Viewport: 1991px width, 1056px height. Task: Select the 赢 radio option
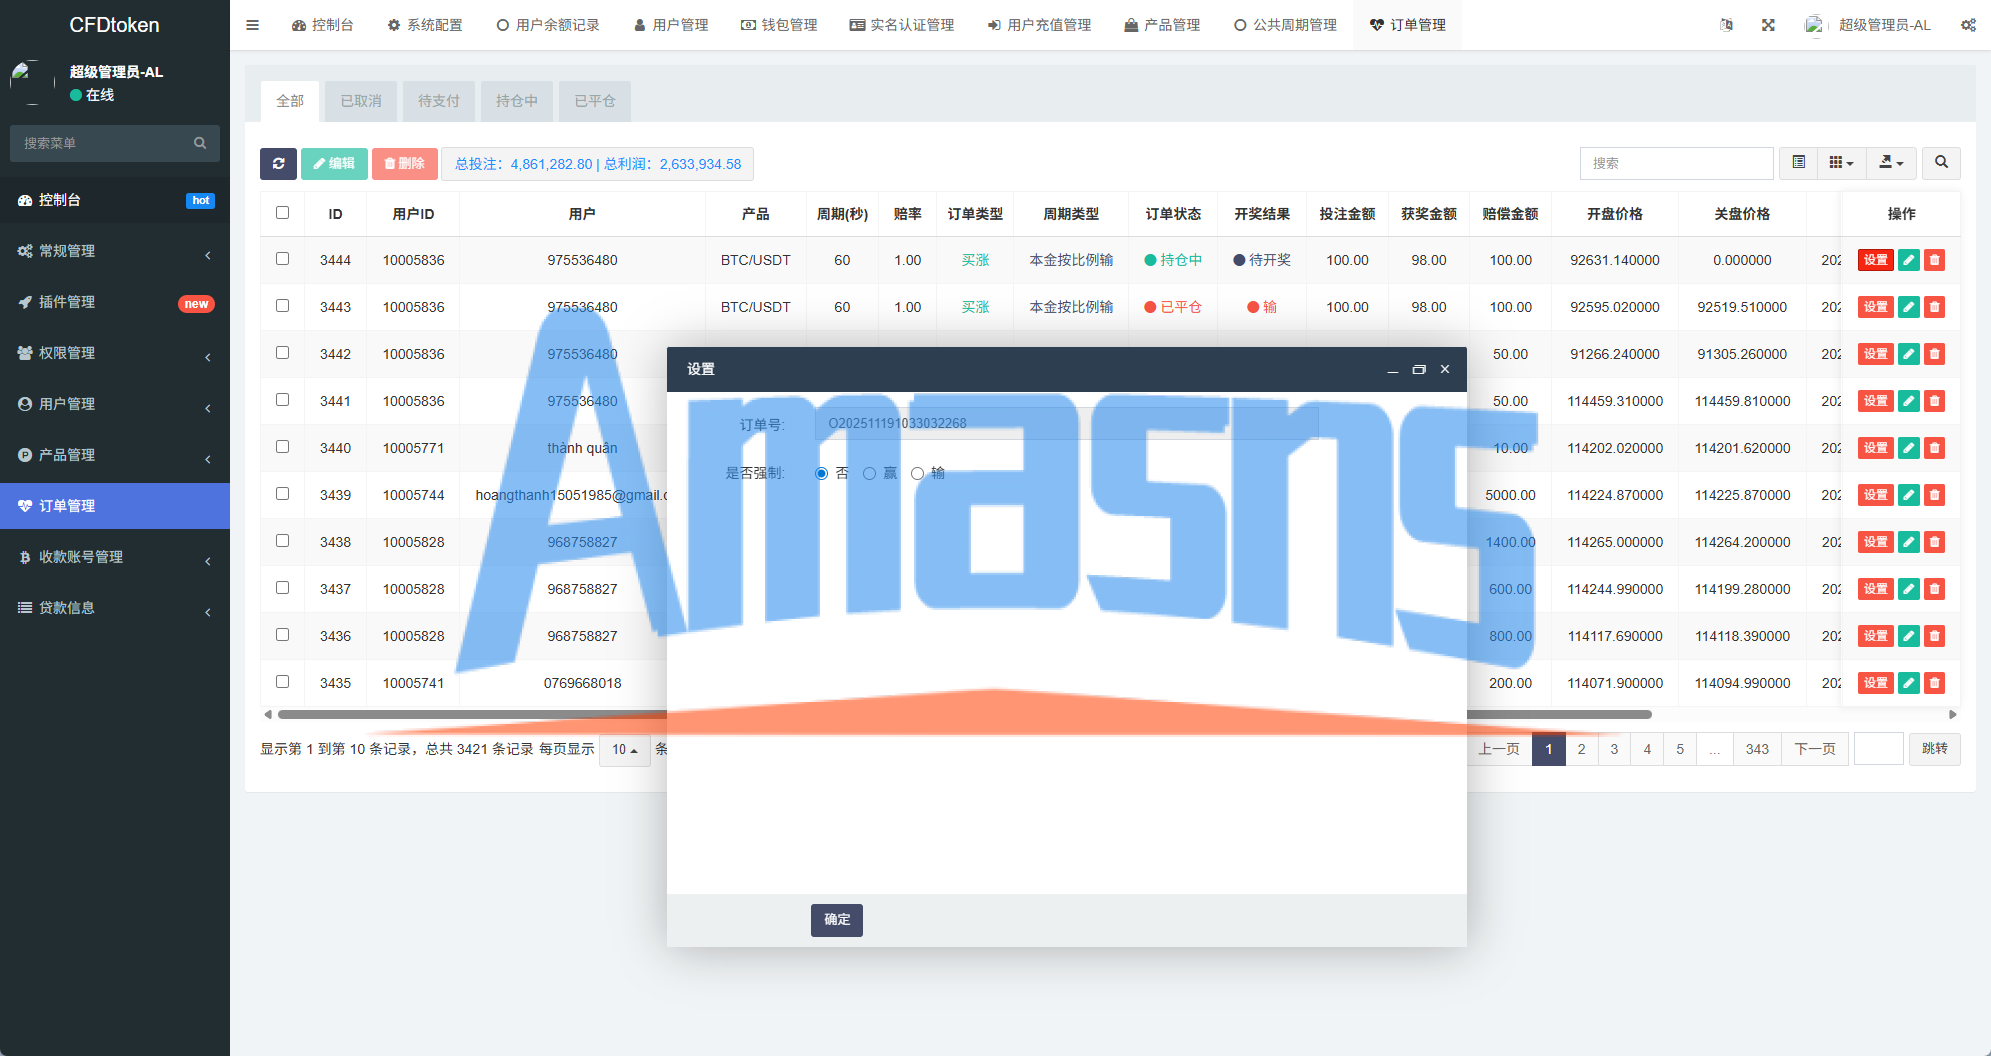(870, 474)
